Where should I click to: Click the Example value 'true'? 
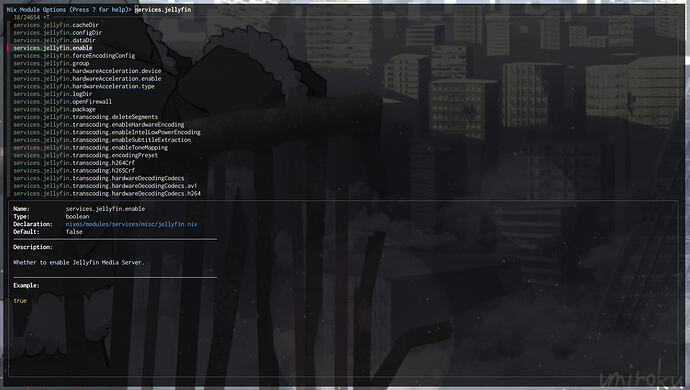coord(20,301)
